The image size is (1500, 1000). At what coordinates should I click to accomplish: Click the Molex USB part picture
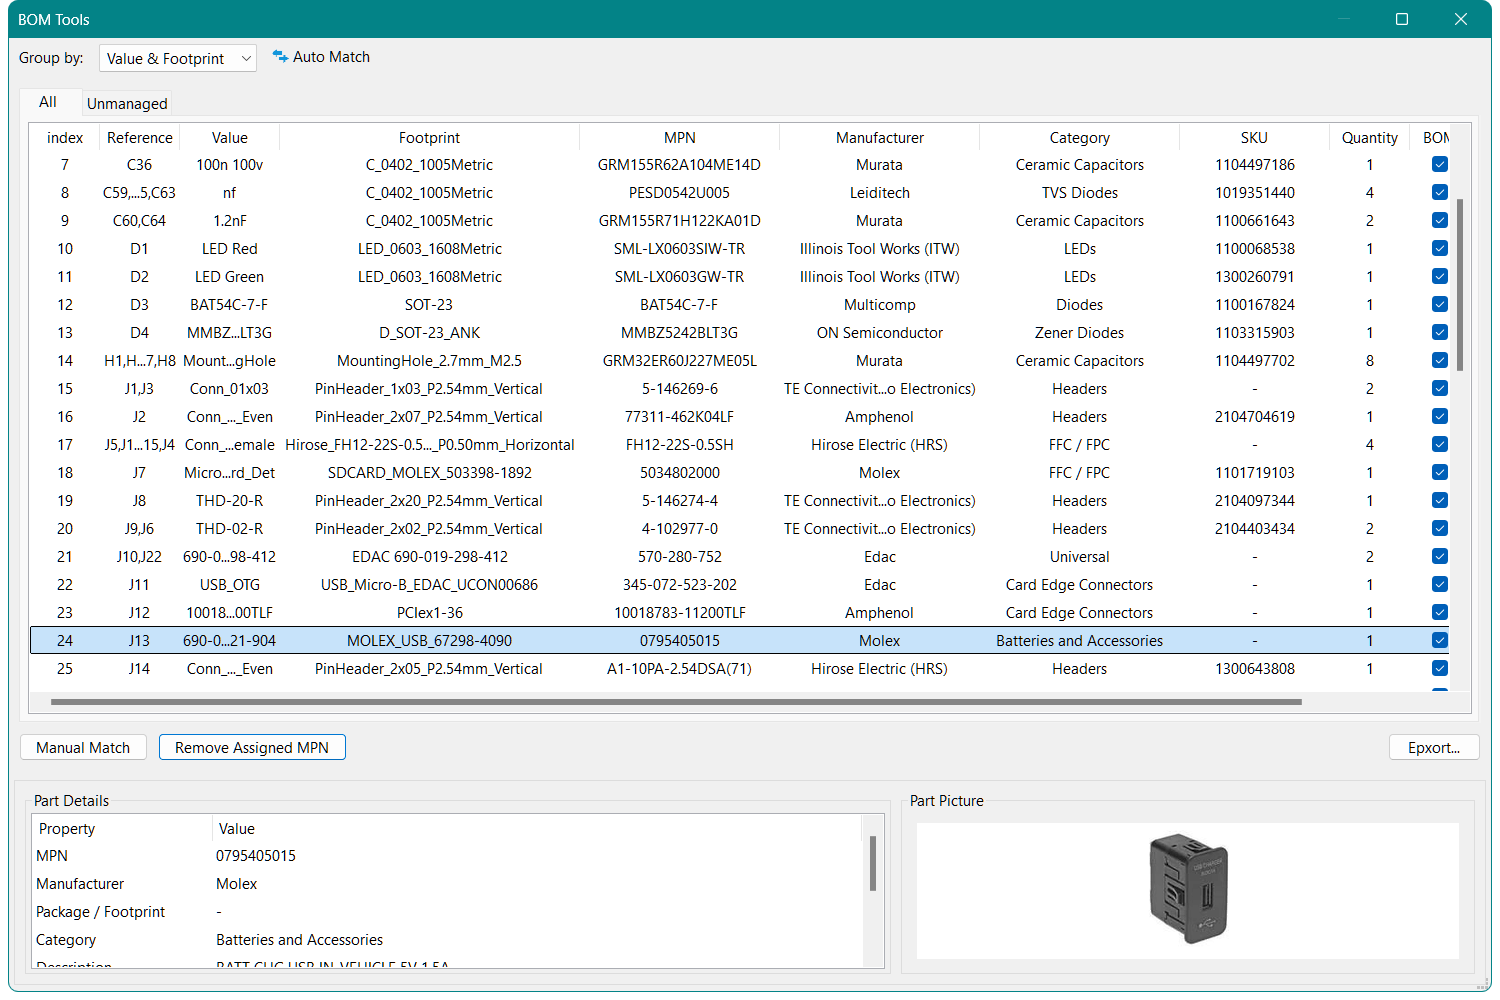(x=1187, y=889)
